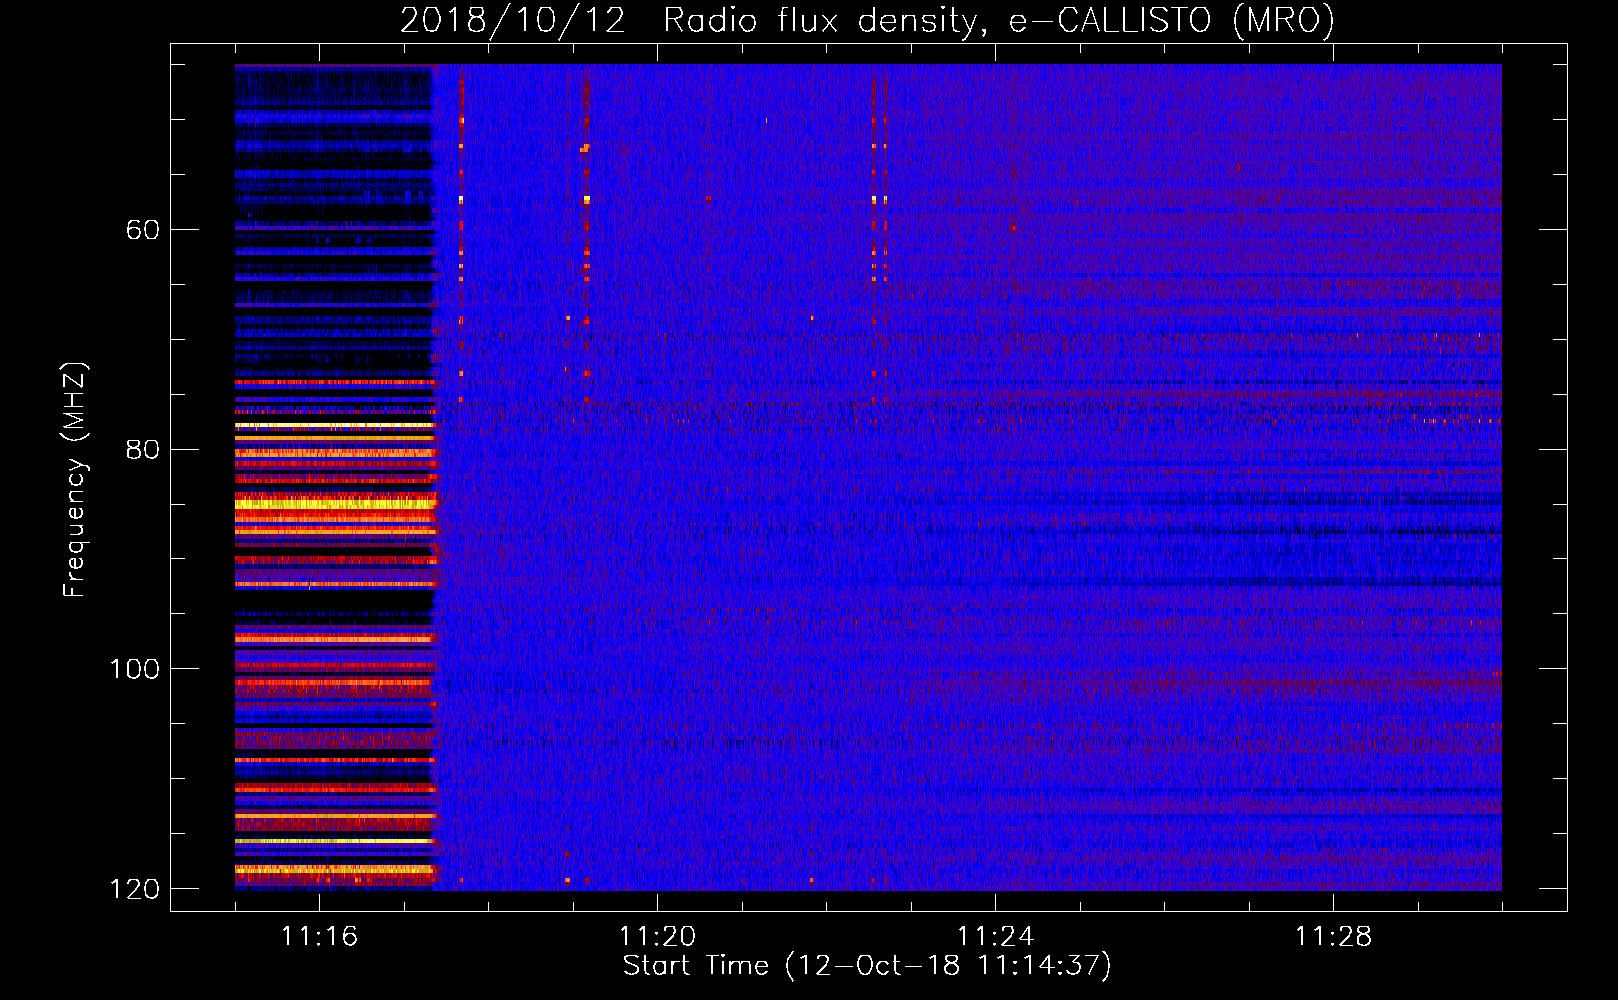Viewport: 1618px width, 1000px height.
Task: Click the 120 frequency tick label
Action: click(x=135, y=889)
